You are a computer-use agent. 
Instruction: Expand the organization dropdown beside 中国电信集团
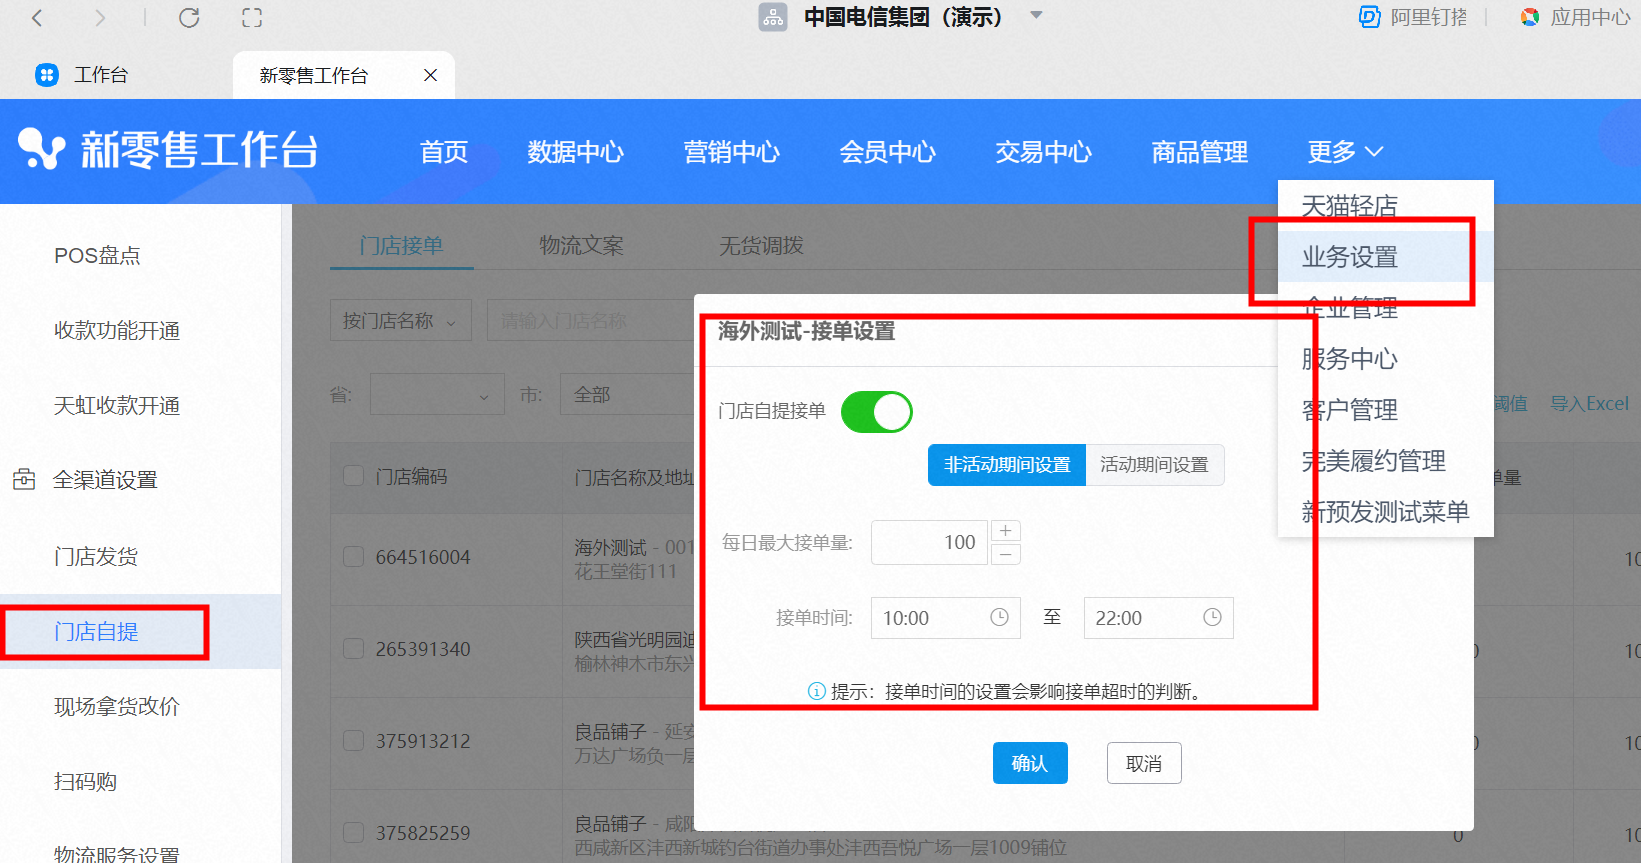(x=1036, y=16)
